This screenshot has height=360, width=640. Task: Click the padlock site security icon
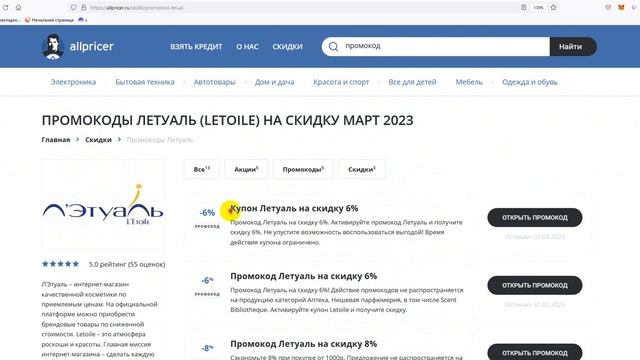84,7
